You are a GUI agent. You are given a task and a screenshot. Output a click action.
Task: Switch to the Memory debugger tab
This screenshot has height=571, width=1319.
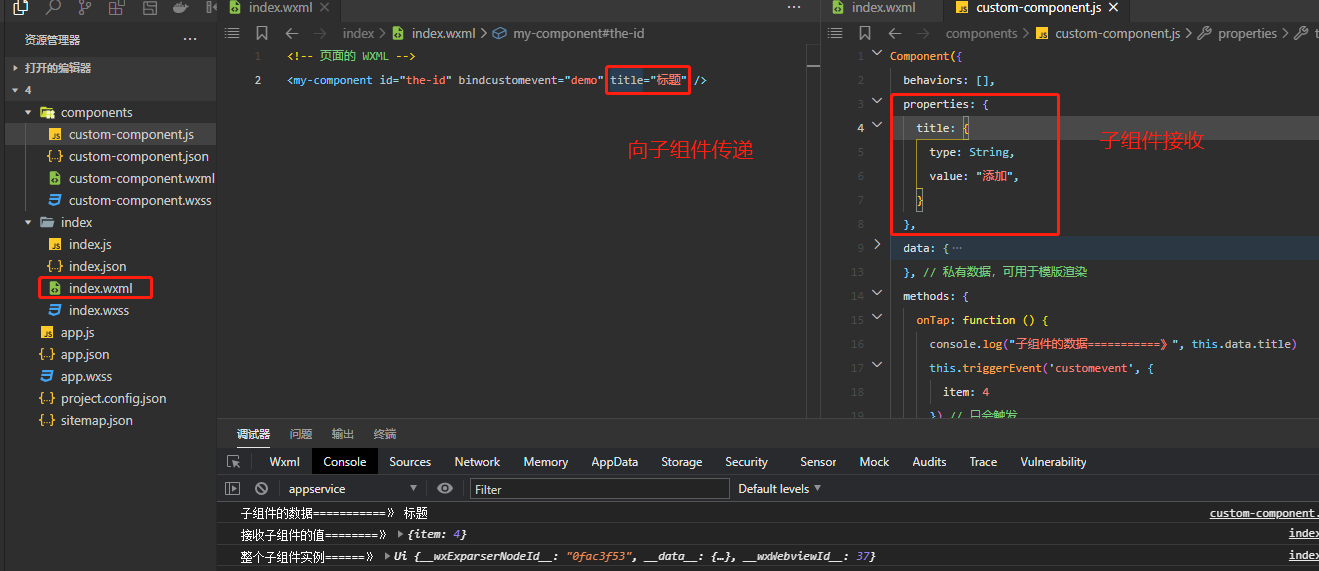[545, 462]
